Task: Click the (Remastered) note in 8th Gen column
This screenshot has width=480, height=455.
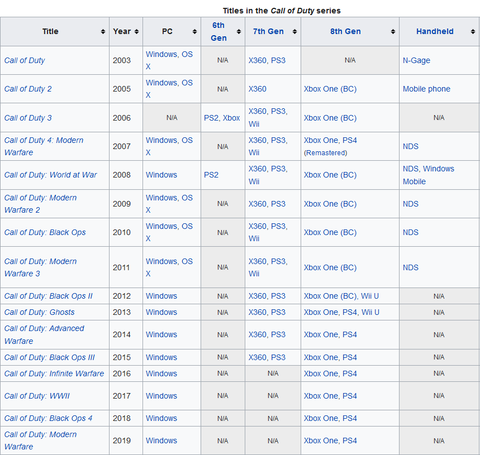Action: tap(325, 153)
